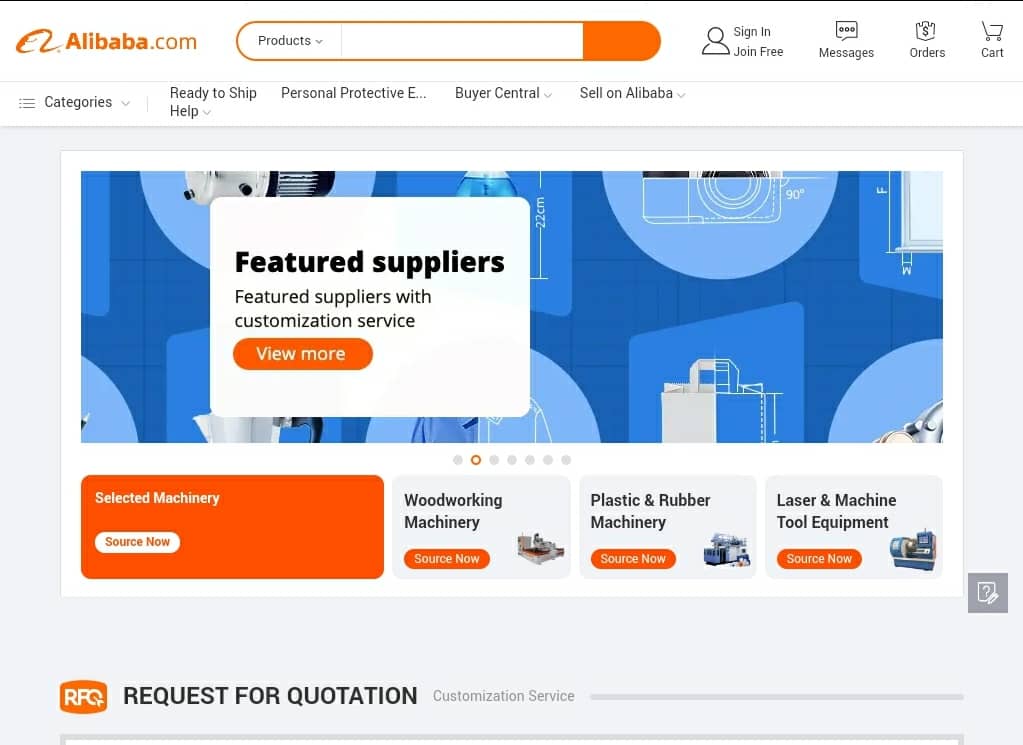Screen dimensions: 1023x745
Task: Open the Products search type dropdown
Action: click(290, 41)
